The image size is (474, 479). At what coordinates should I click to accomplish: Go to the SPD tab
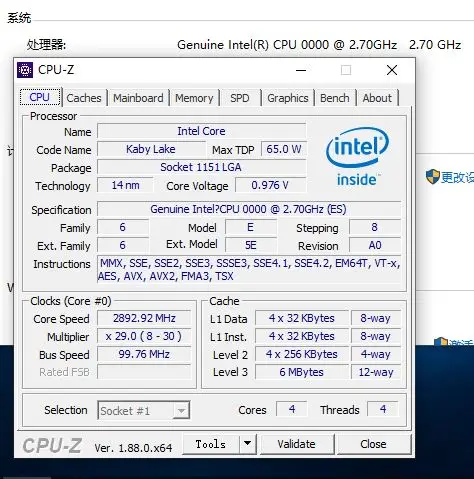[x=240, y=98]
